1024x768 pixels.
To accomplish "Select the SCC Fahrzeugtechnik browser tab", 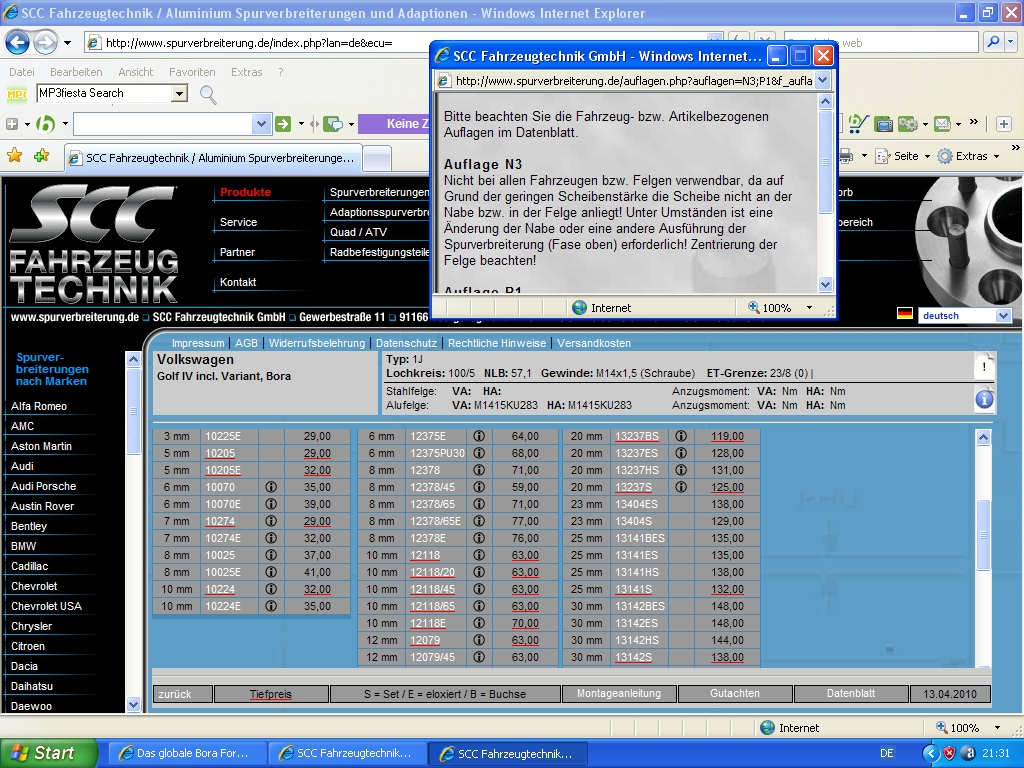I will [x=213, y=158].
